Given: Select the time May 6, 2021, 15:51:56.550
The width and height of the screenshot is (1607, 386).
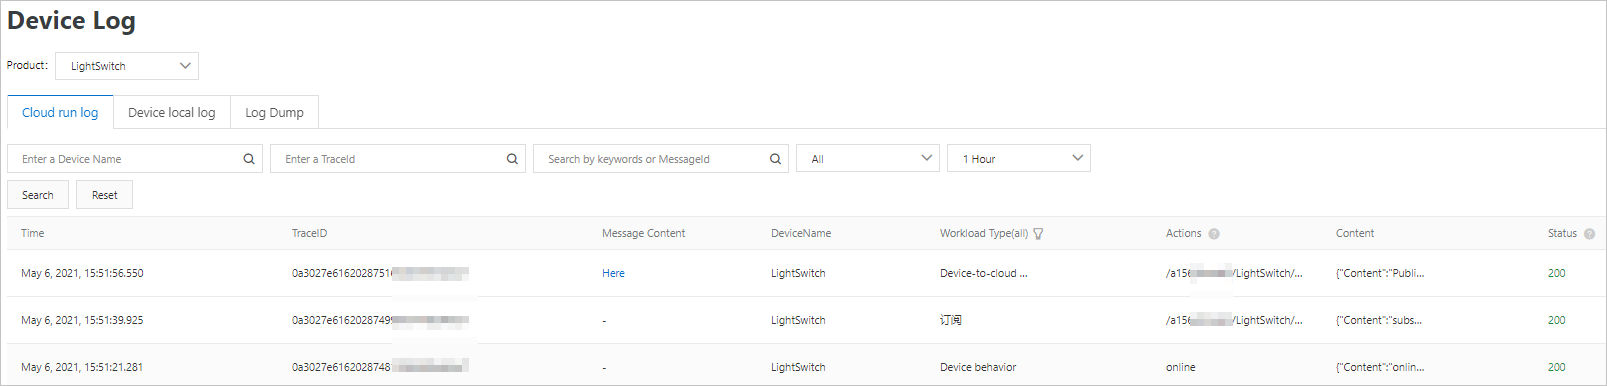Looking at the screenshot, I should click(82, 273).
